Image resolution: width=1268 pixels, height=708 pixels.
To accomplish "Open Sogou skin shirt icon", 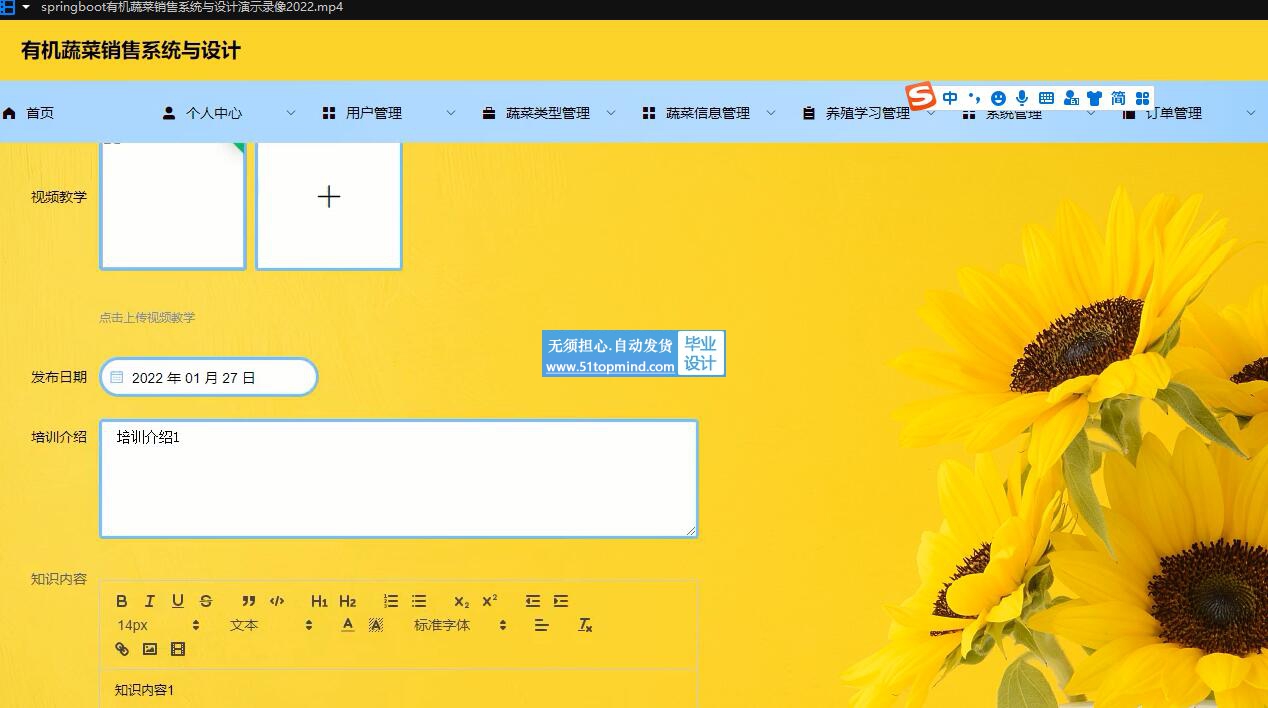I will 1094,98.
